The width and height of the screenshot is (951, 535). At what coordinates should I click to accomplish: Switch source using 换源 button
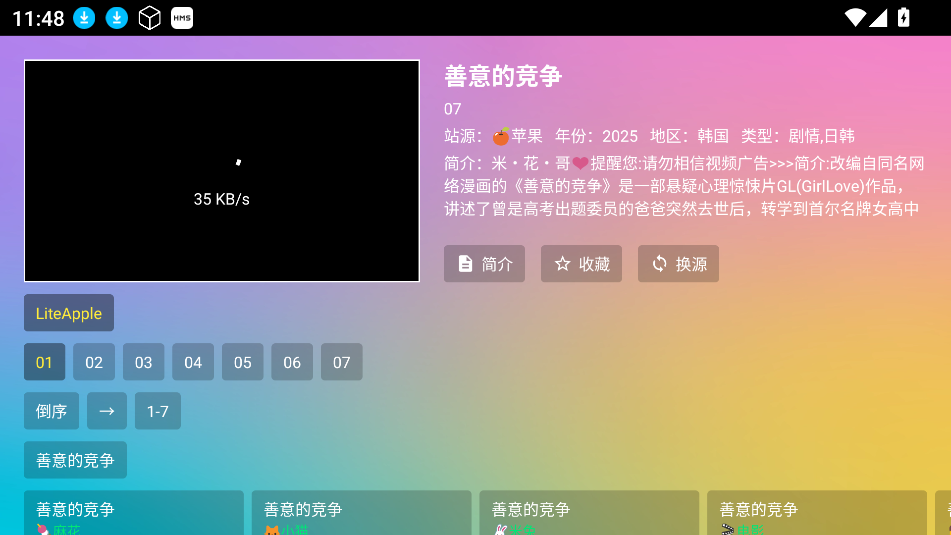click(x=678, y=264)
